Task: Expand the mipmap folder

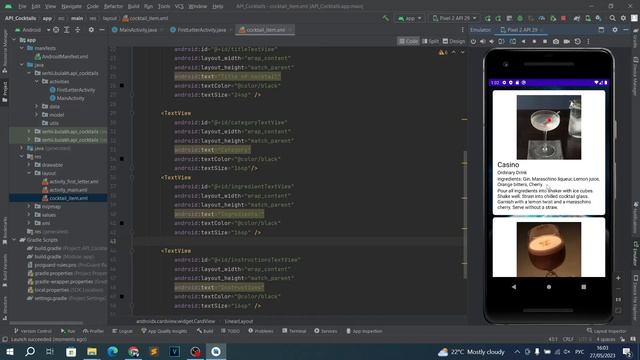Action: point(29,207)
